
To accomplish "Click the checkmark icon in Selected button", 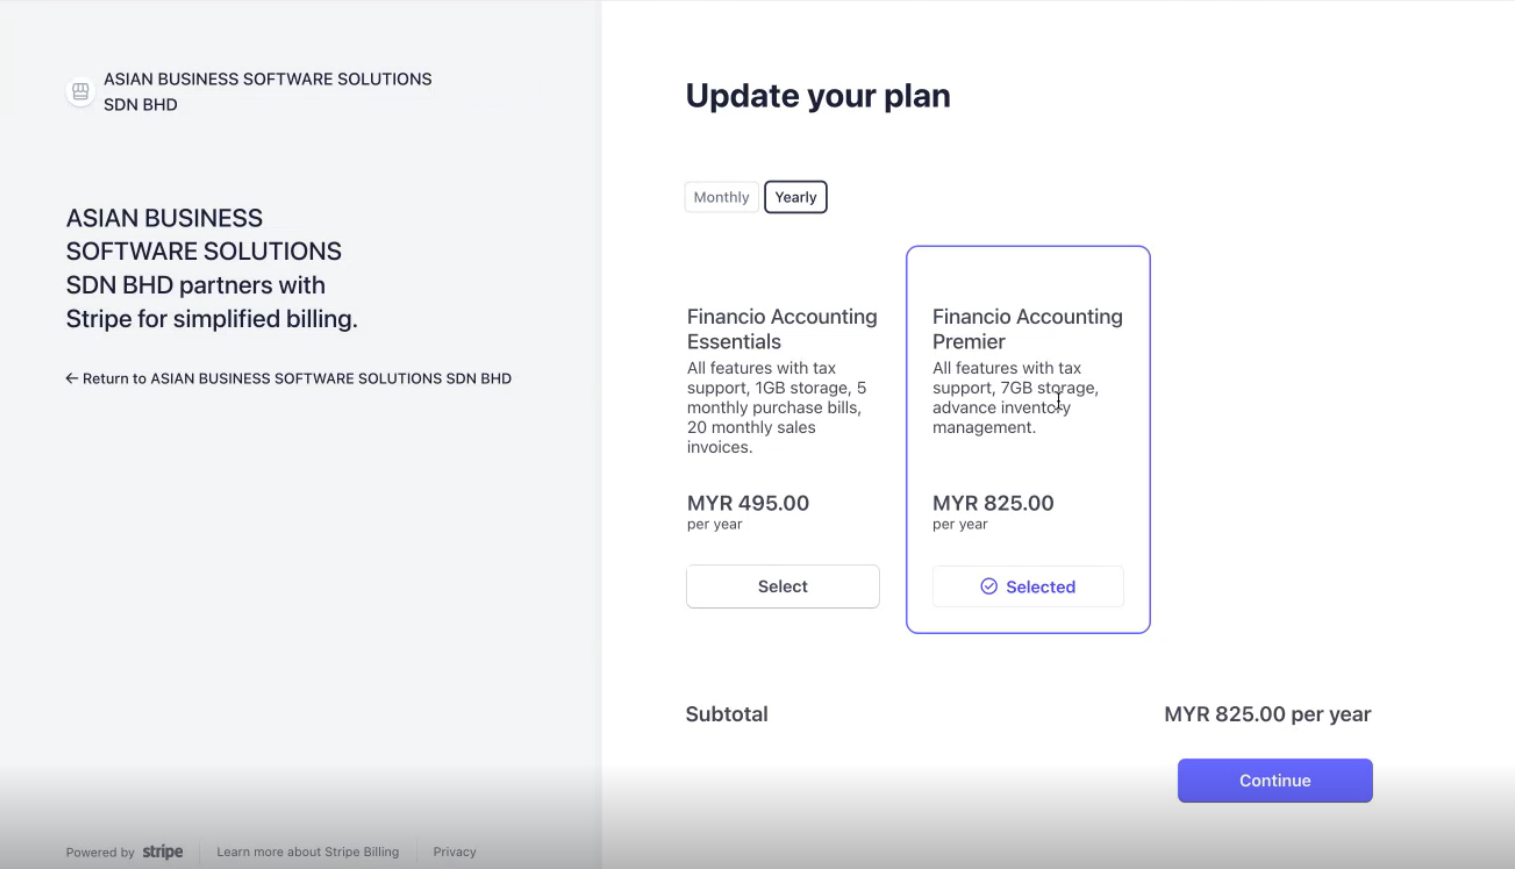I will pyautogui.click(x=989, y=586).
